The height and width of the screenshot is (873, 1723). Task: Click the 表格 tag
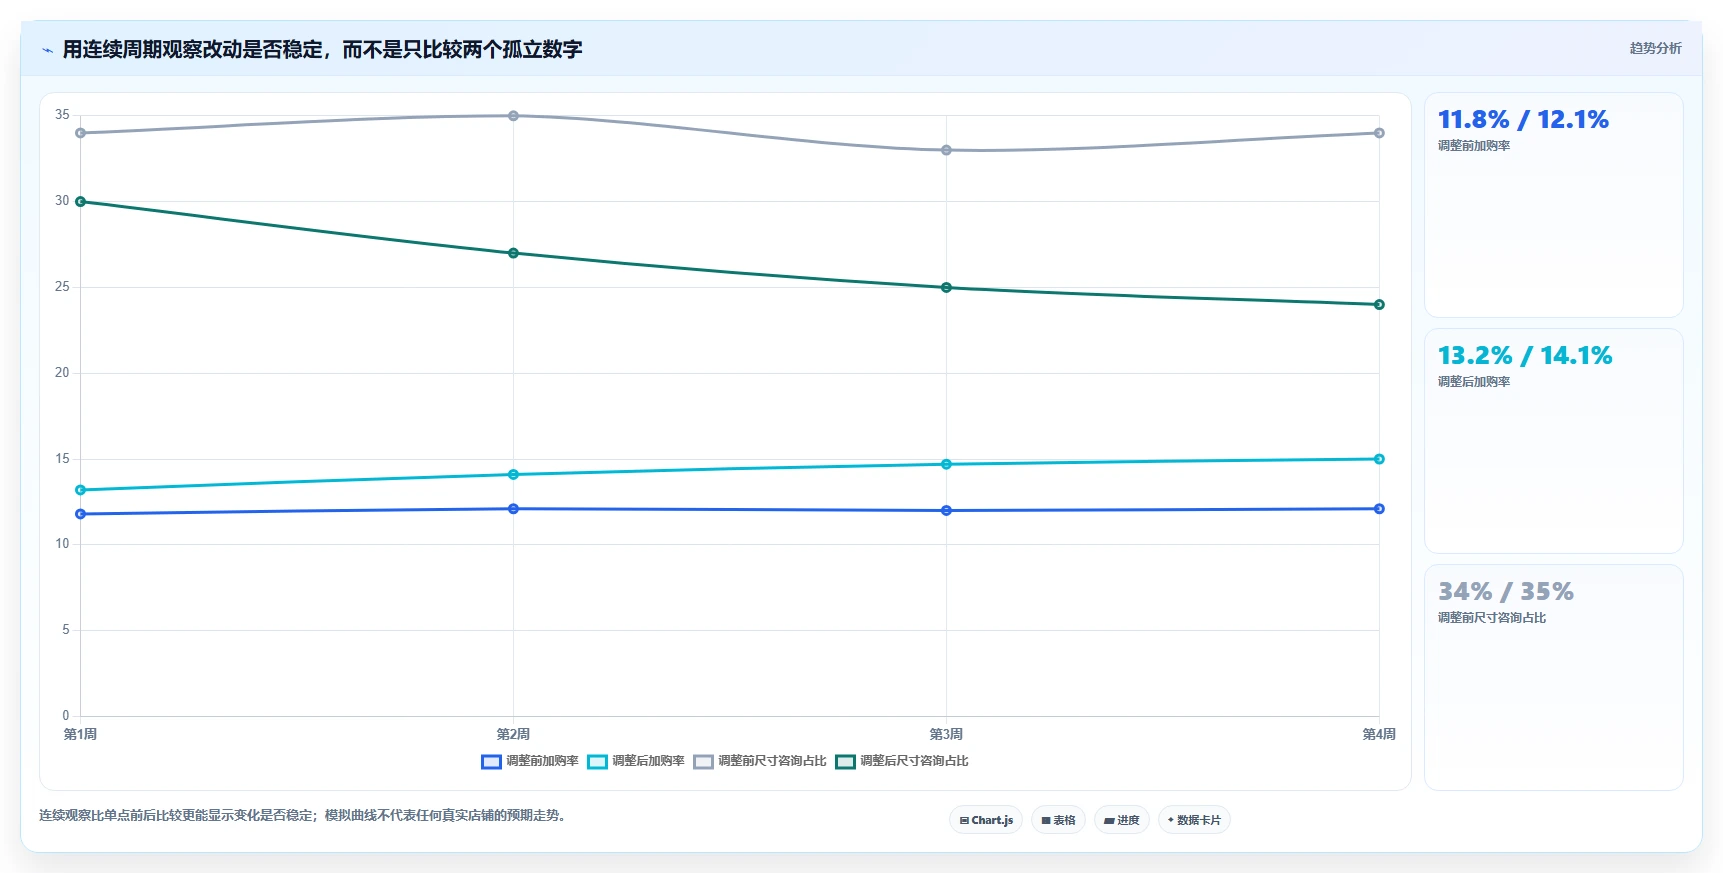click(x=1058, y=820)
